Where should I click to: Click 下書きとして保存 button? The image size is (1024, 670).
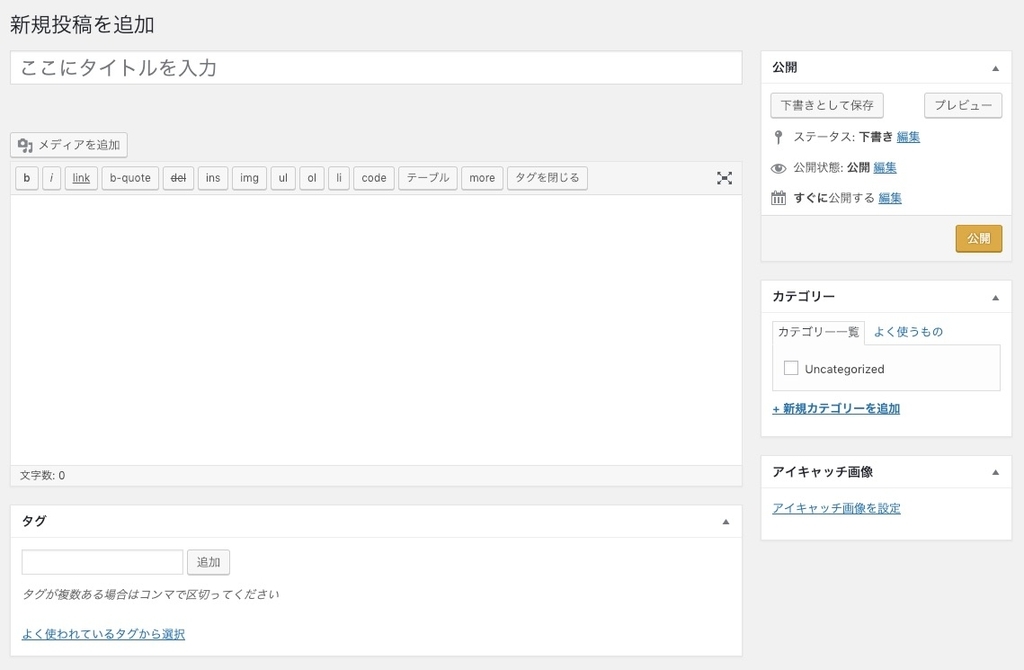827,105
